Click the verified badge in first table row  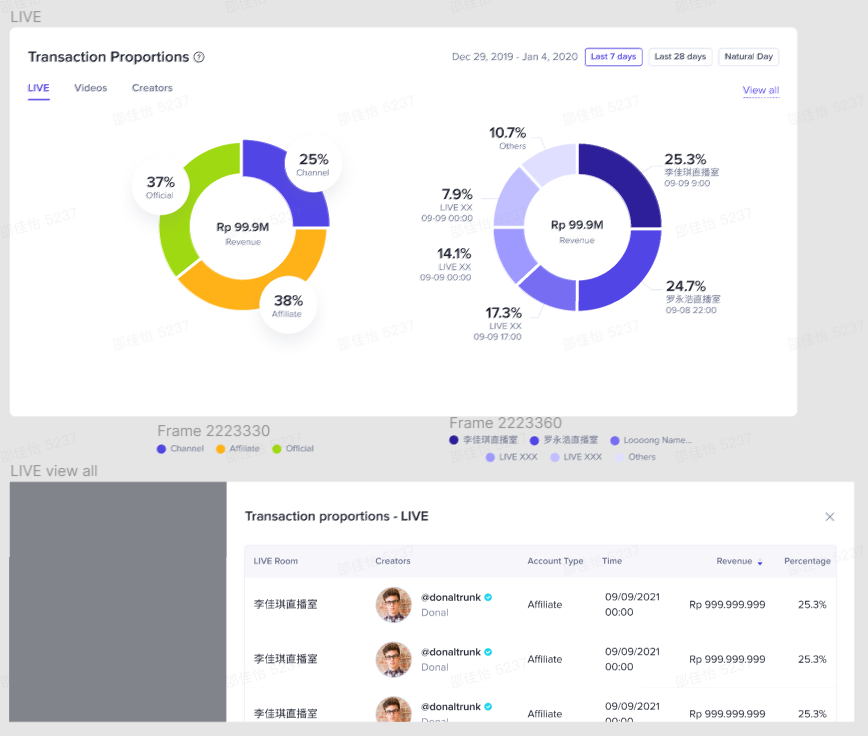[x=488, y=597]
